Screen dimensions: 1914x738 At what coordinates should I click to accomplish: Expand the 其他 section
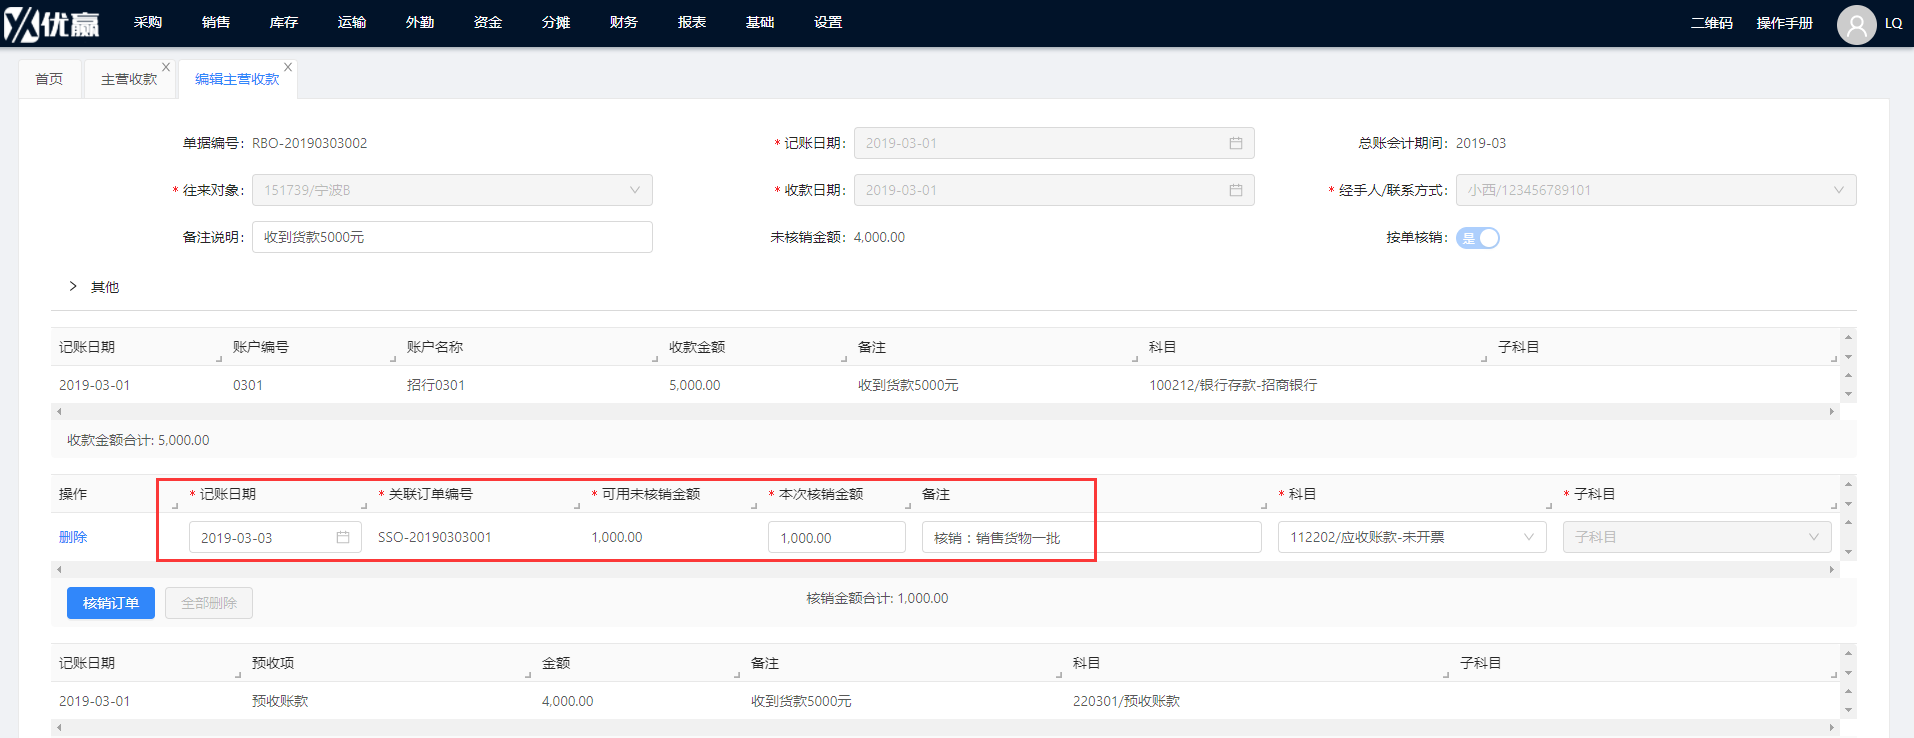(x=73, y=287)
